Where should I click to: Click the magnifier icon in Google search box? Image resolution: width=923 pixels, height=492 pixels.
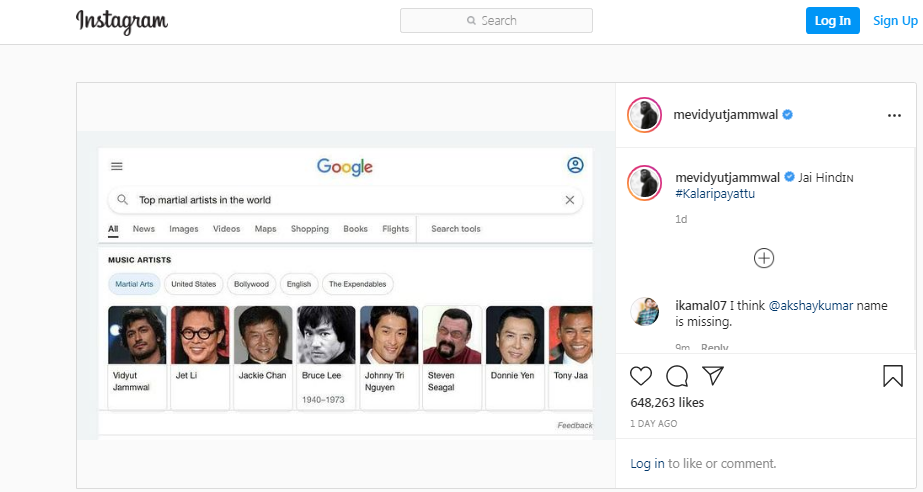tap(122, 200)
